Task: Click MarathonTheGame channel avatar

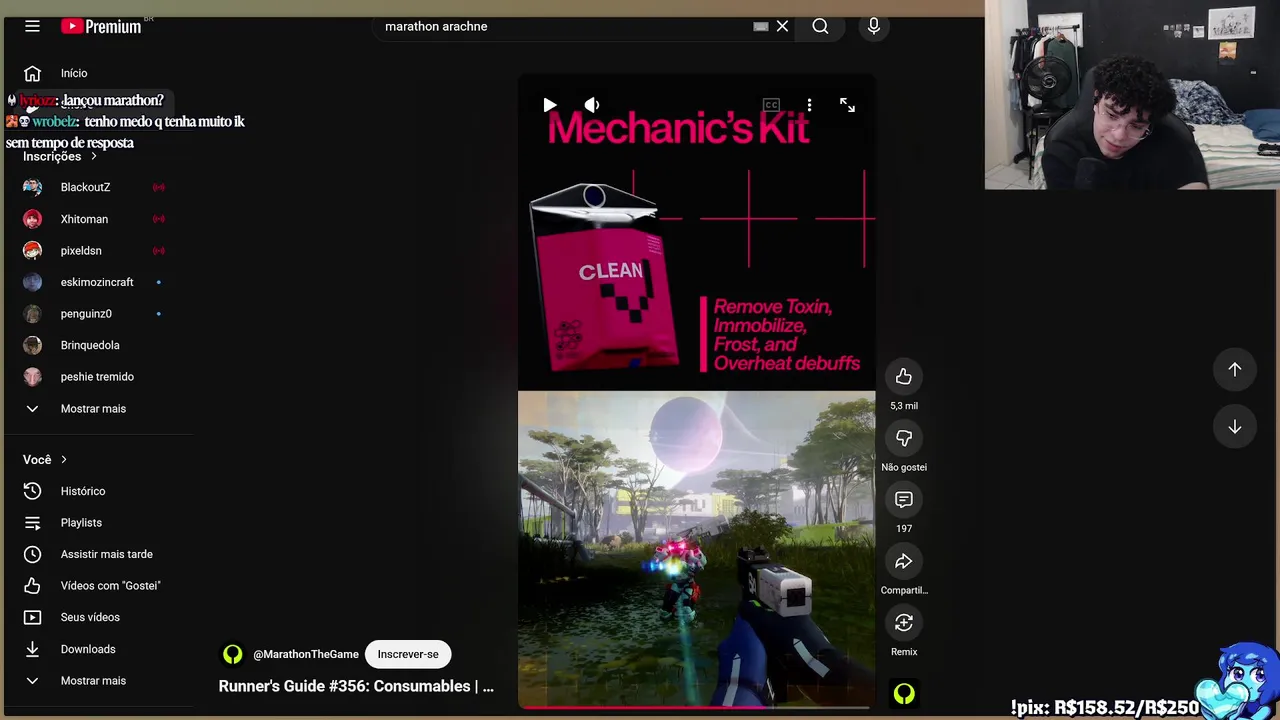Action: [x=233, y=654]
